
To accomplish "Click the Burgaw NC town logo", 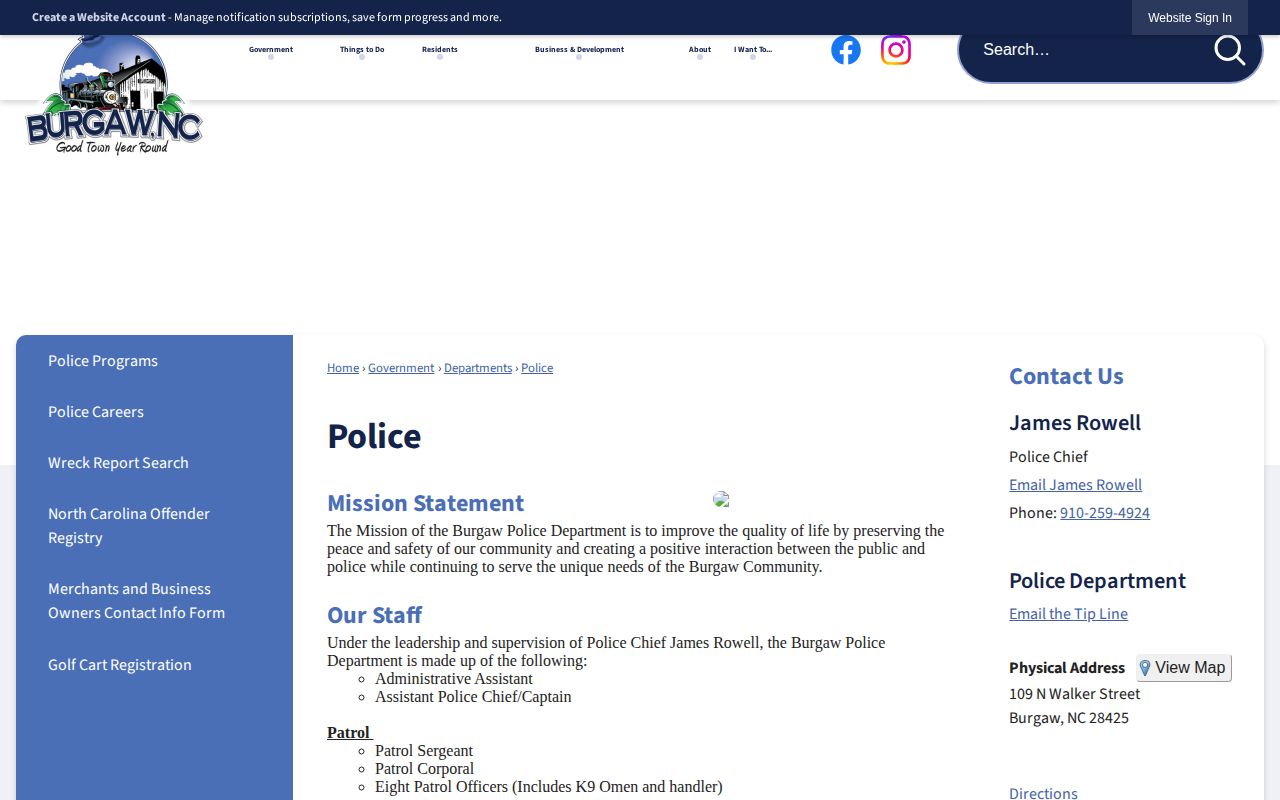I will (114, 95).
